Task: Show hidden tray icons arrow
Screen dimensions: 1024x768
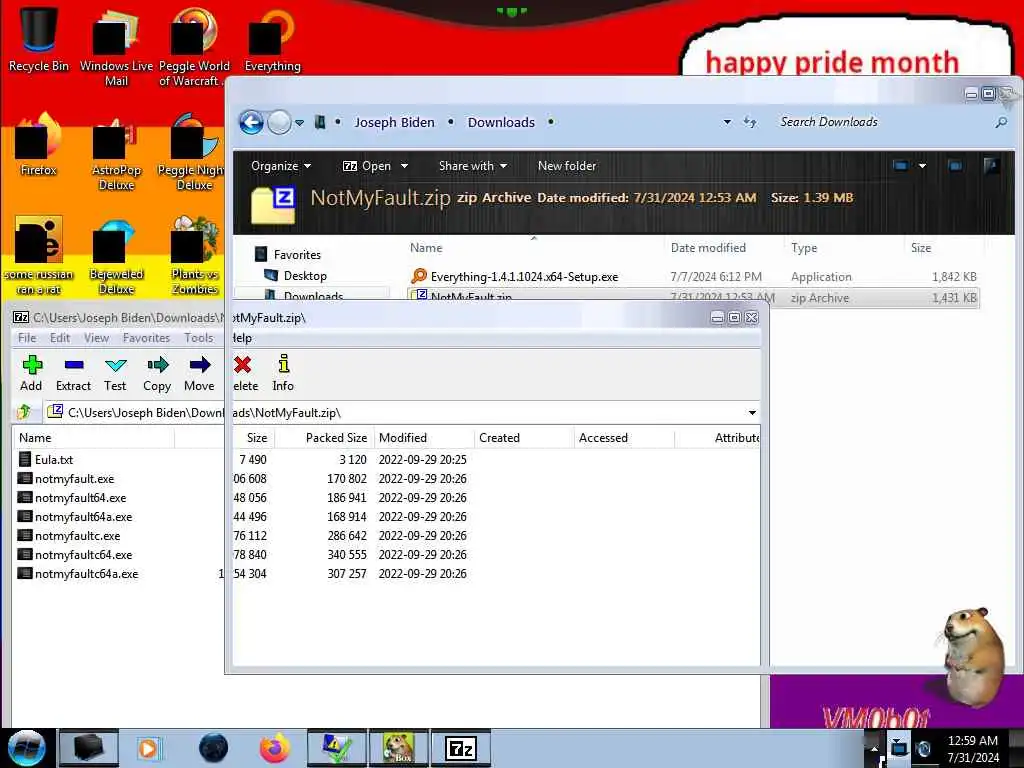Action: point(874,748)
